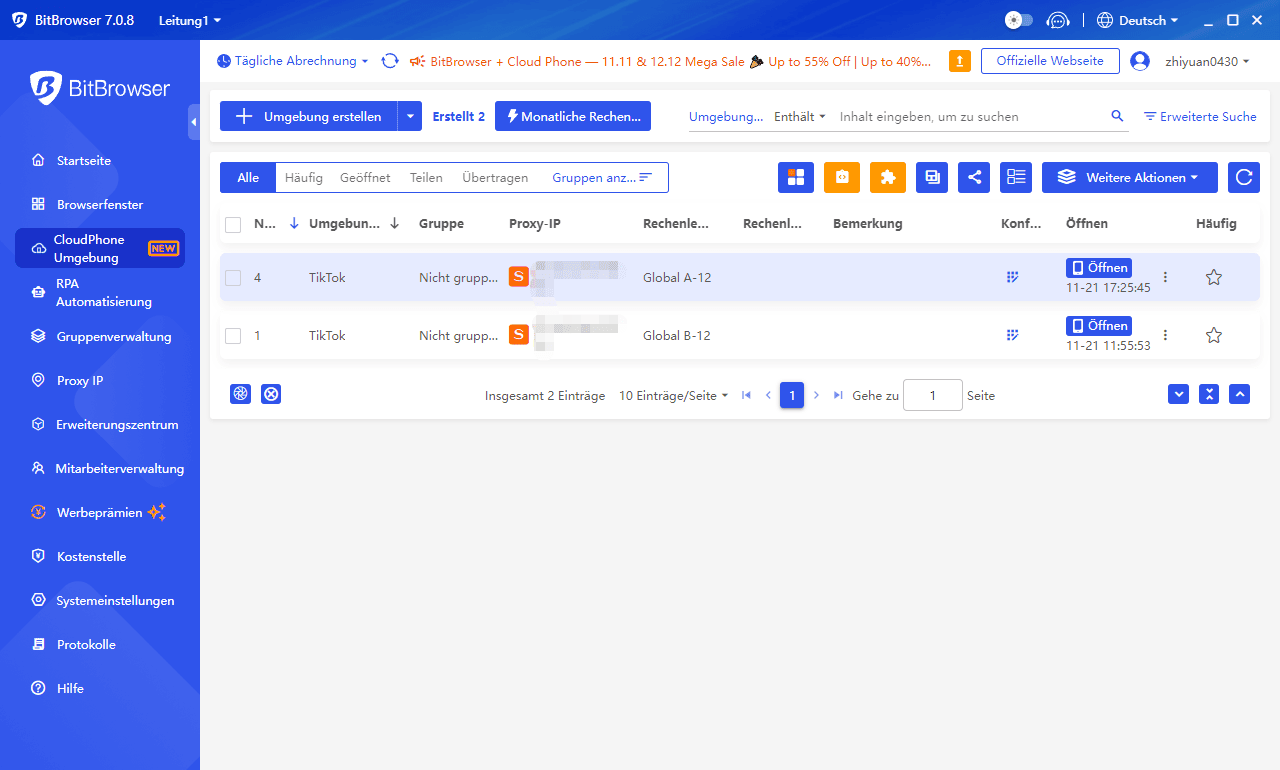Tick the select-all checkbox in table header
Image resolution: width=1280 pixels, height=770 pixels.
pyautogui.click(x=233, y=224)
